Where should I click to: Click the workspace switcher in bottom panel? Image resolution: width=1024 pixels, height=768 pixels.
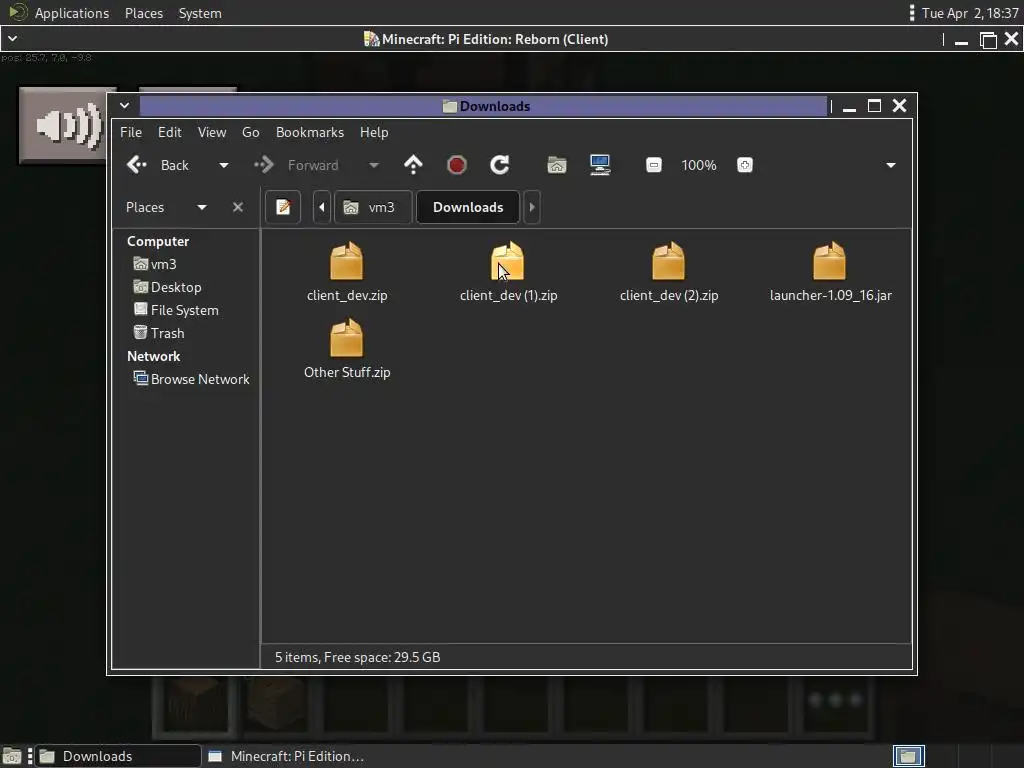(908, 756)
